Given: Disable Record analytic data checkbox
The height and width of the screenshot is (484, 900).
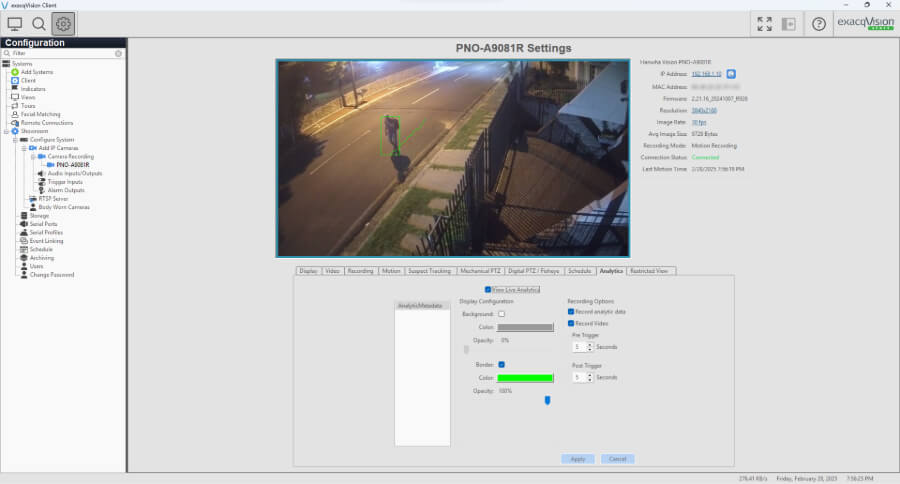Looking at the screenshot, I should click(571, 312).
